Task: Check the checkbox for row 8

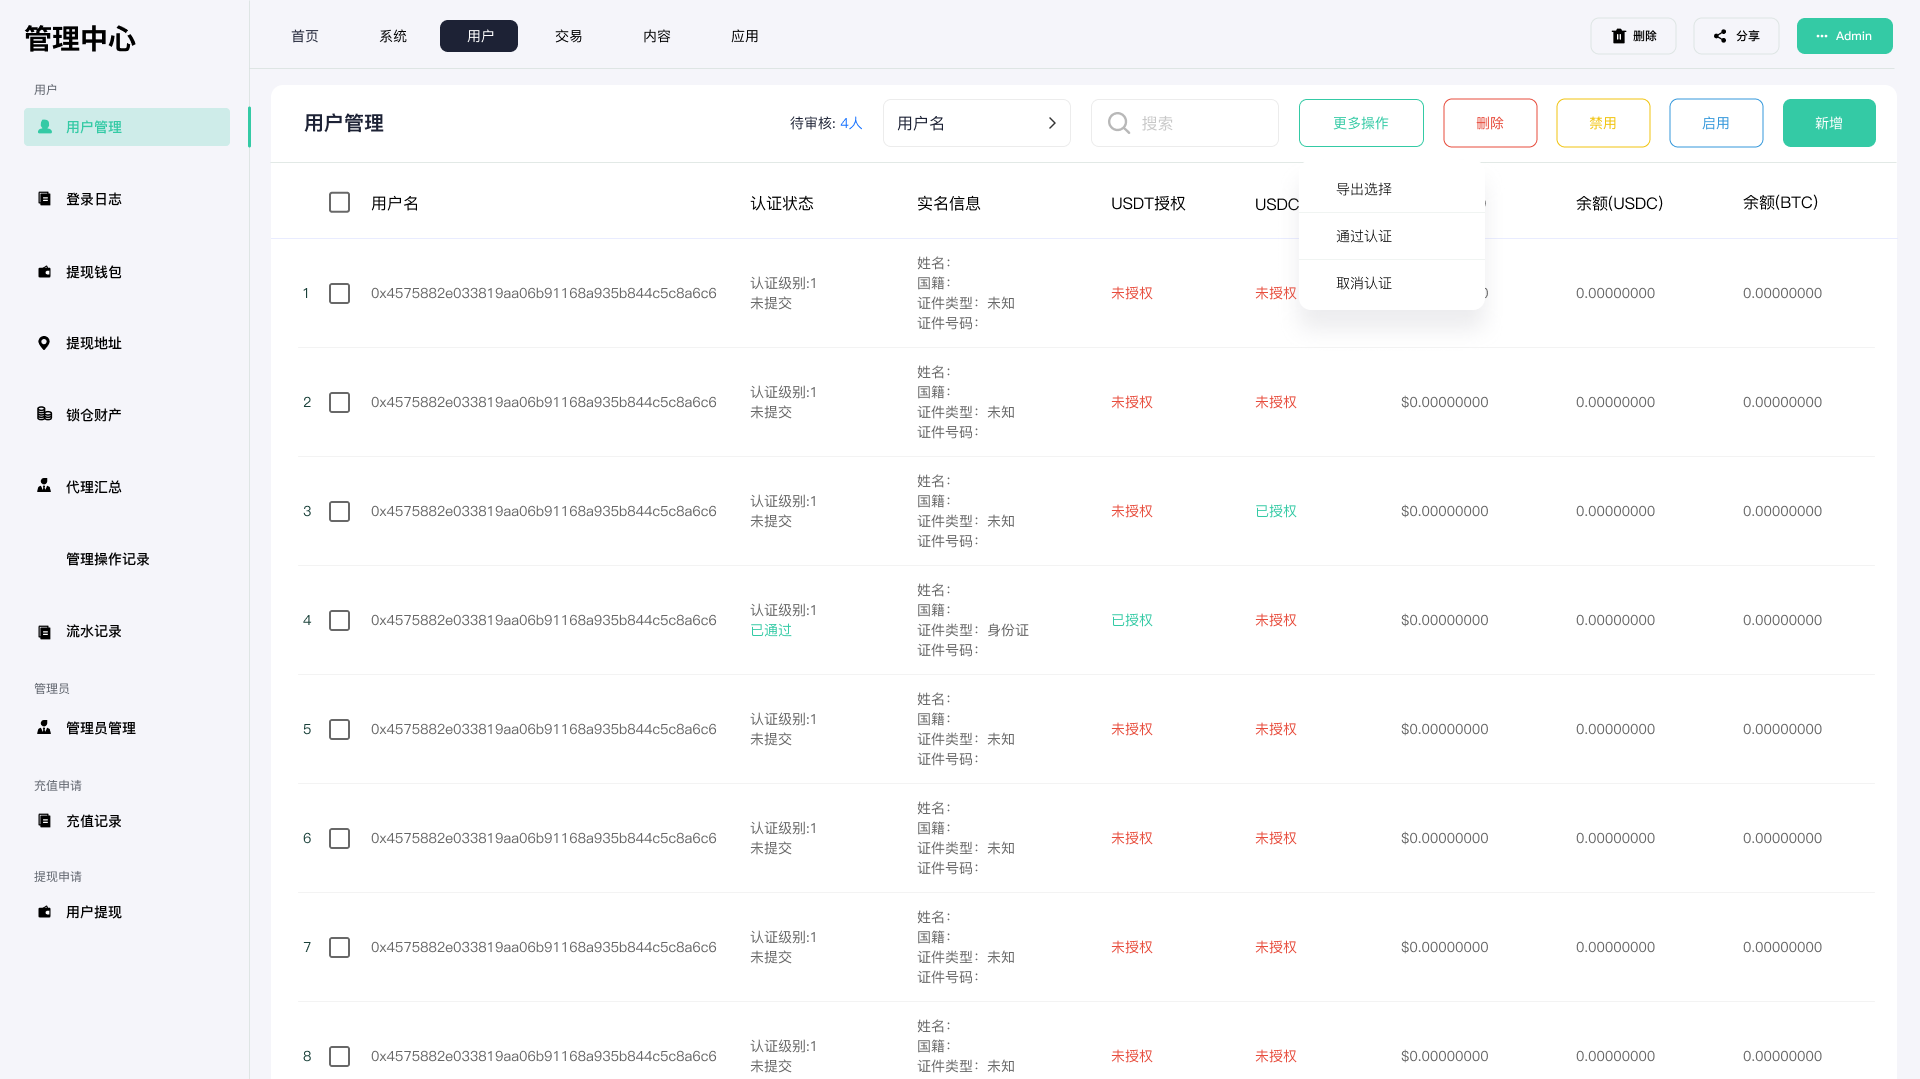Action: [340, 1057]
